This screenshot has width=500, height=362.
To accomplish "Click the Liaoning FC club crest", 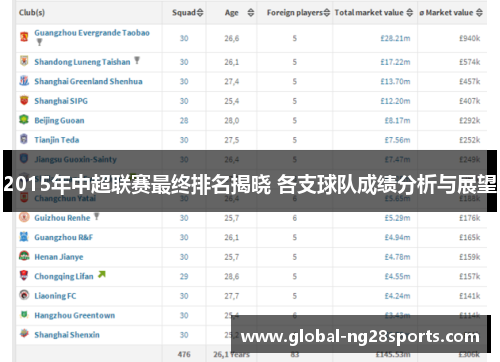I will [24, 295].
